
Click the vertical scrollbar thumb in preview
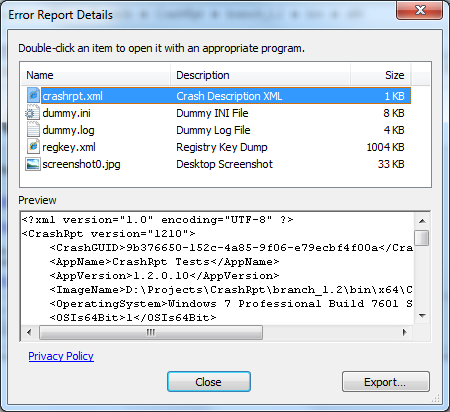[422, 238]
